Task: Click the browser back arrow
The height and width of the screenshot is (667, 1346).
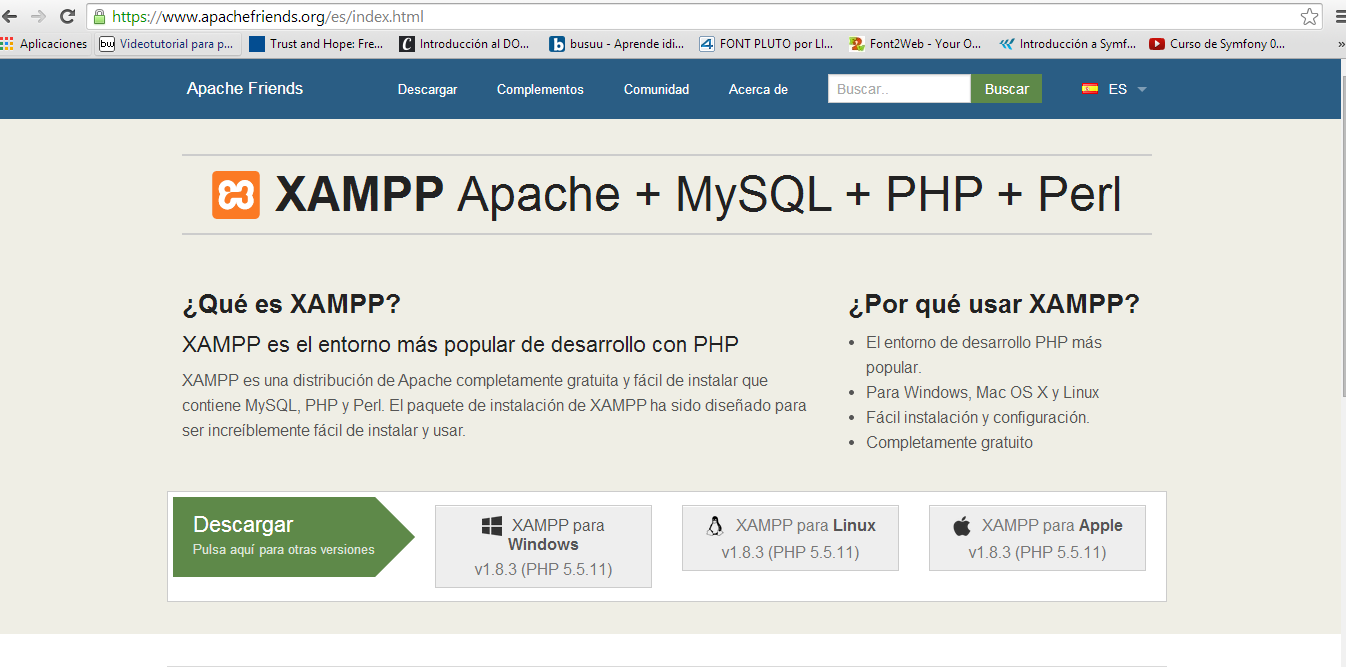Action: click(x=10, y=16)
